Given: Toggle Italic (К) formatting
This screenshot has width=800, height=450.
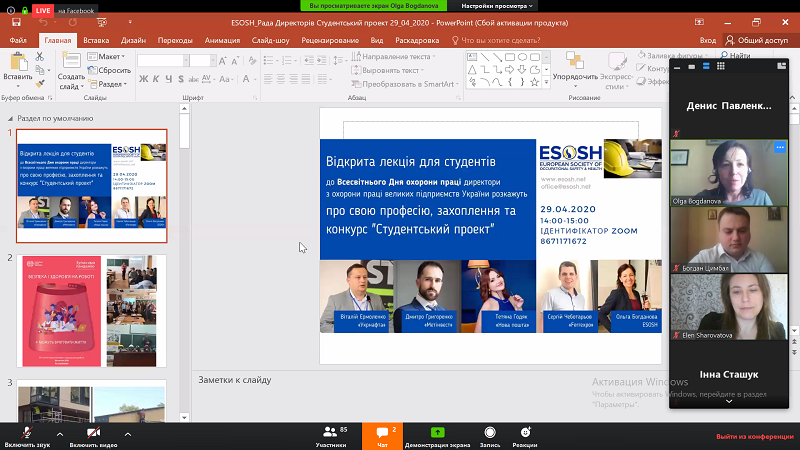Looking at the screenshot, I should [x=156, y=79].
